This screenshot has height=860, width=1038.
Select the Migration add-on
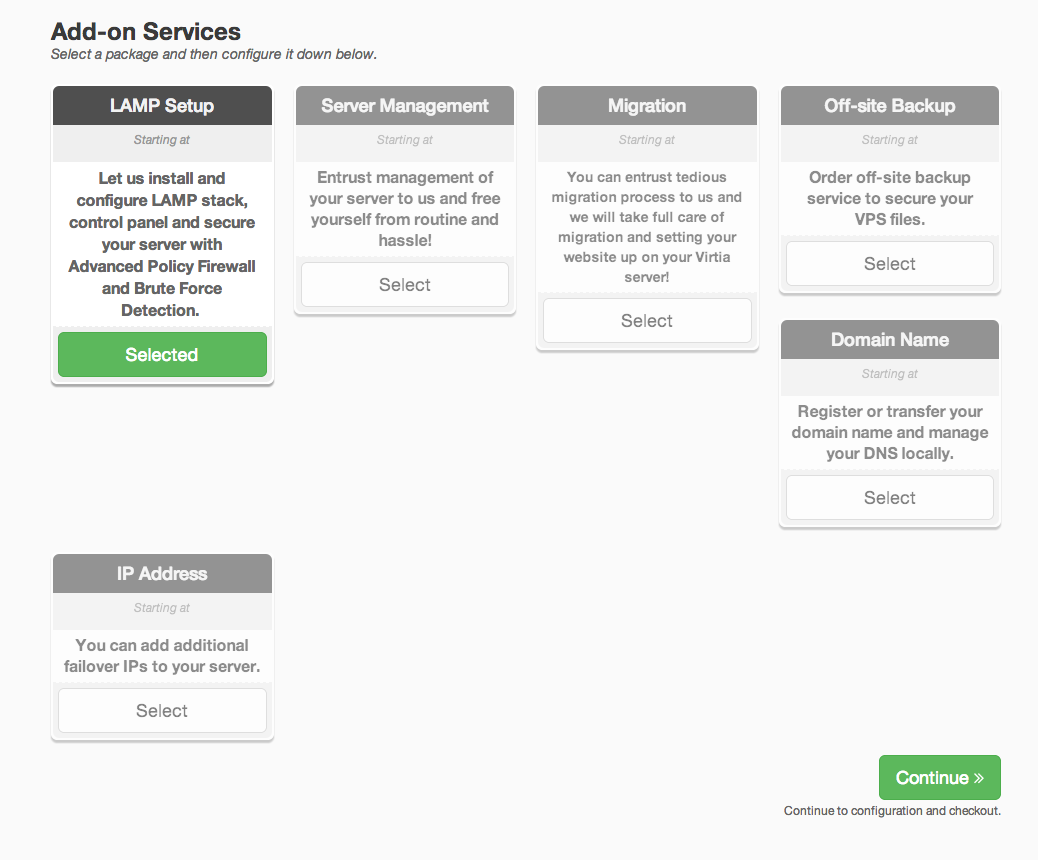[647, 320]
